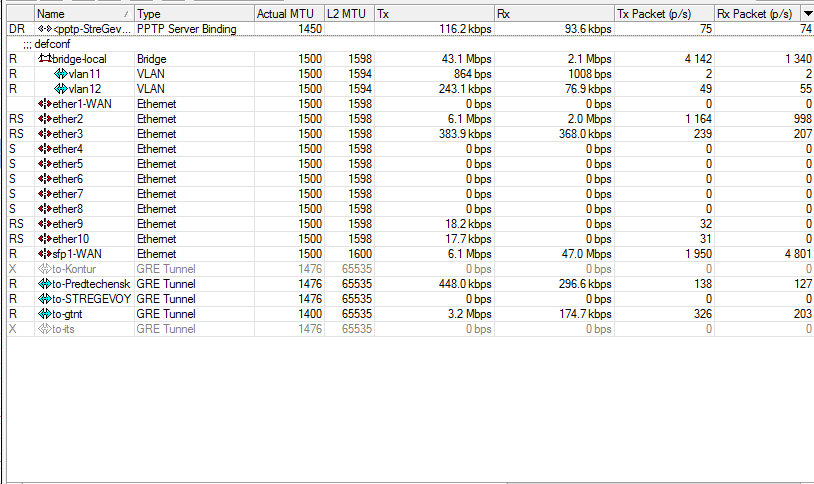814x484 pixels.
Task: Click the ether7 ethernet icon
Action: [x=45, y=194]
